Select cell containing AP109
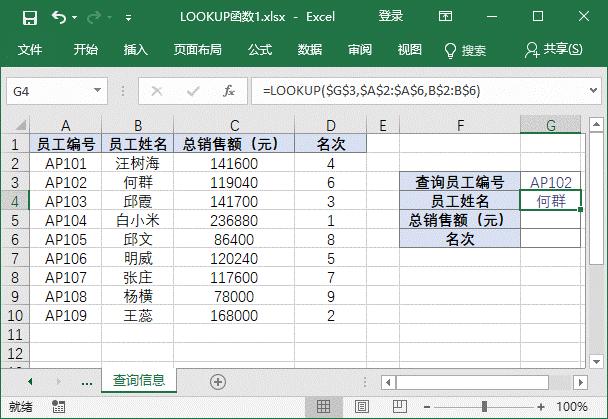This screenshot has width=608, height=419. (x=66, y=316)
